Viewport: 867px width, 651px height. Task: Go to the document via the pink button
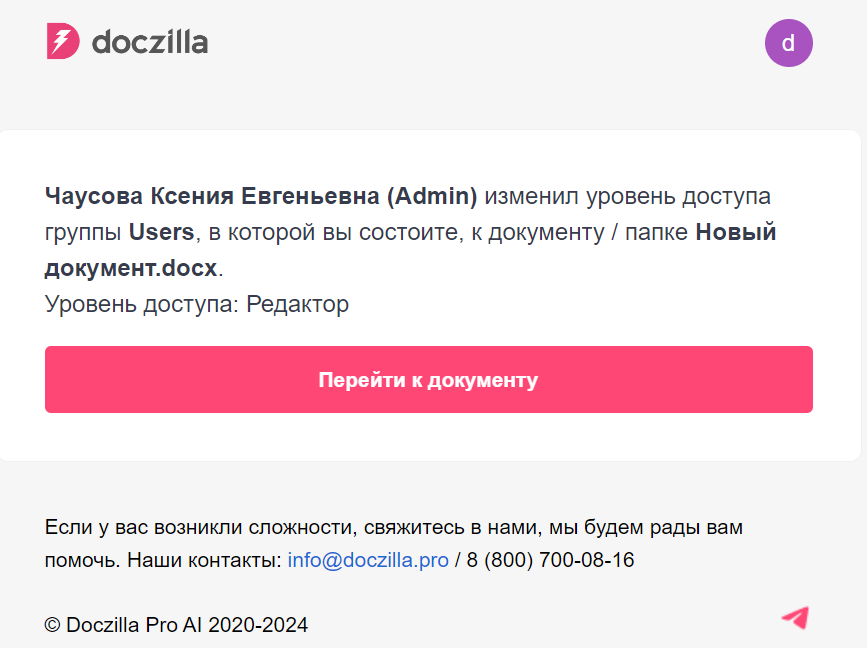click(x=429, y=379)
